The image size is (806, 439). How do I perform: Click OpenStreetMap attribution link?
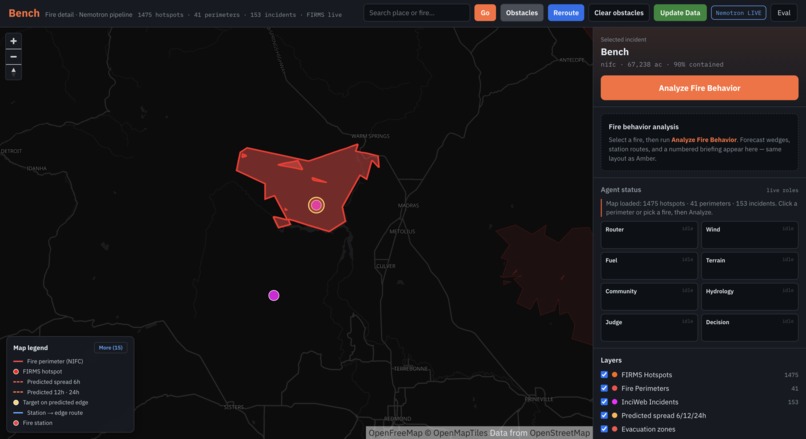(560, 433)
